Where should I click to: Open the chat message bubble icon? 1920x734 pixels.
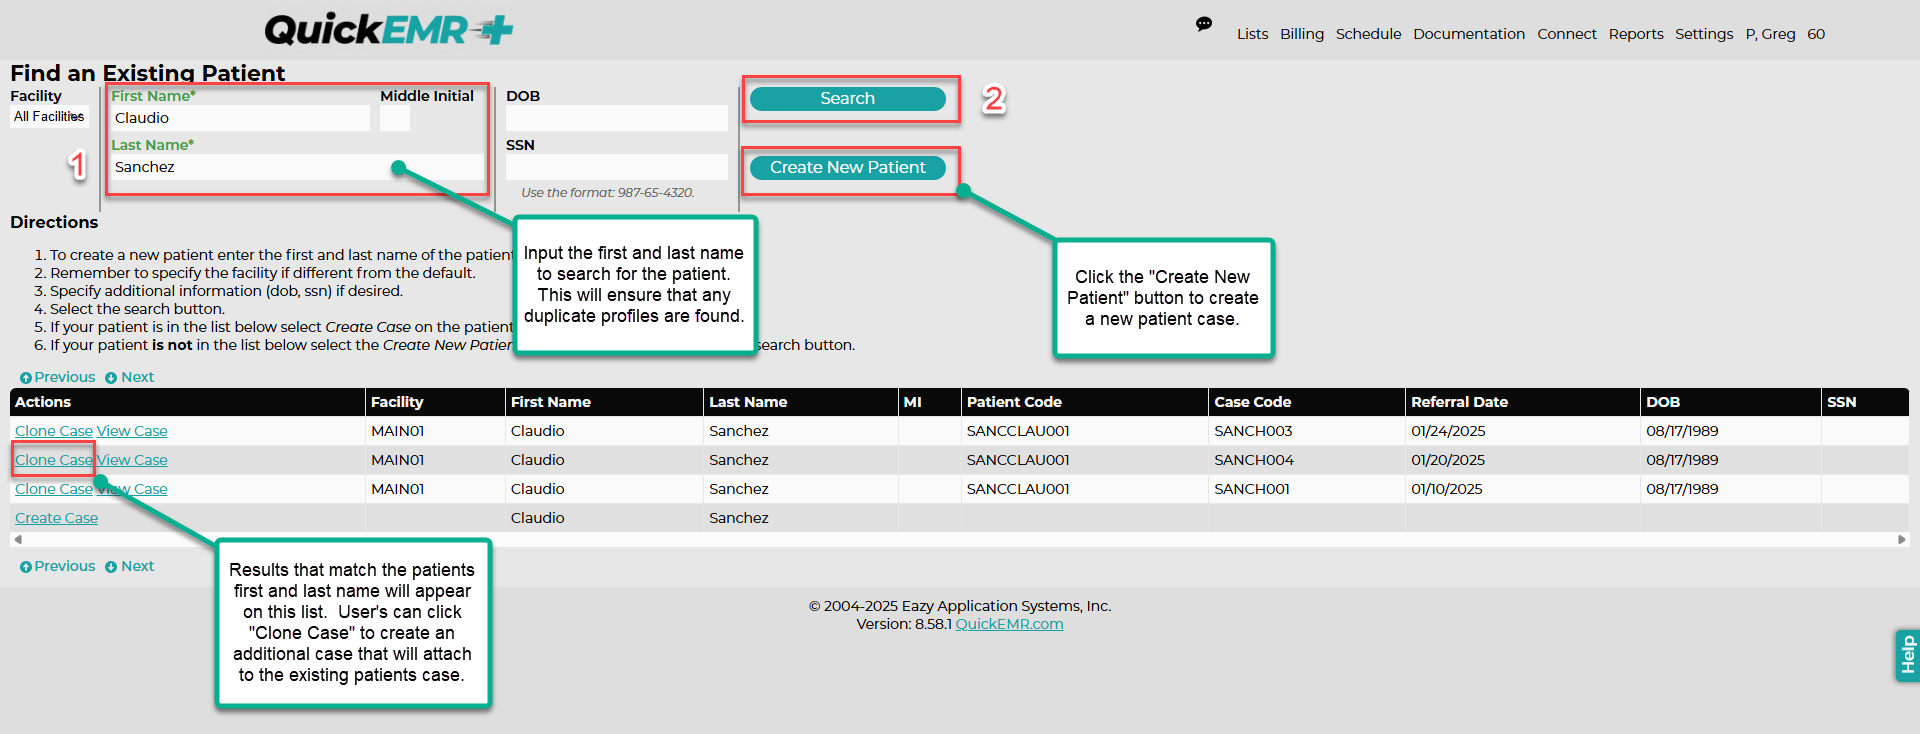pos(1204,24)
